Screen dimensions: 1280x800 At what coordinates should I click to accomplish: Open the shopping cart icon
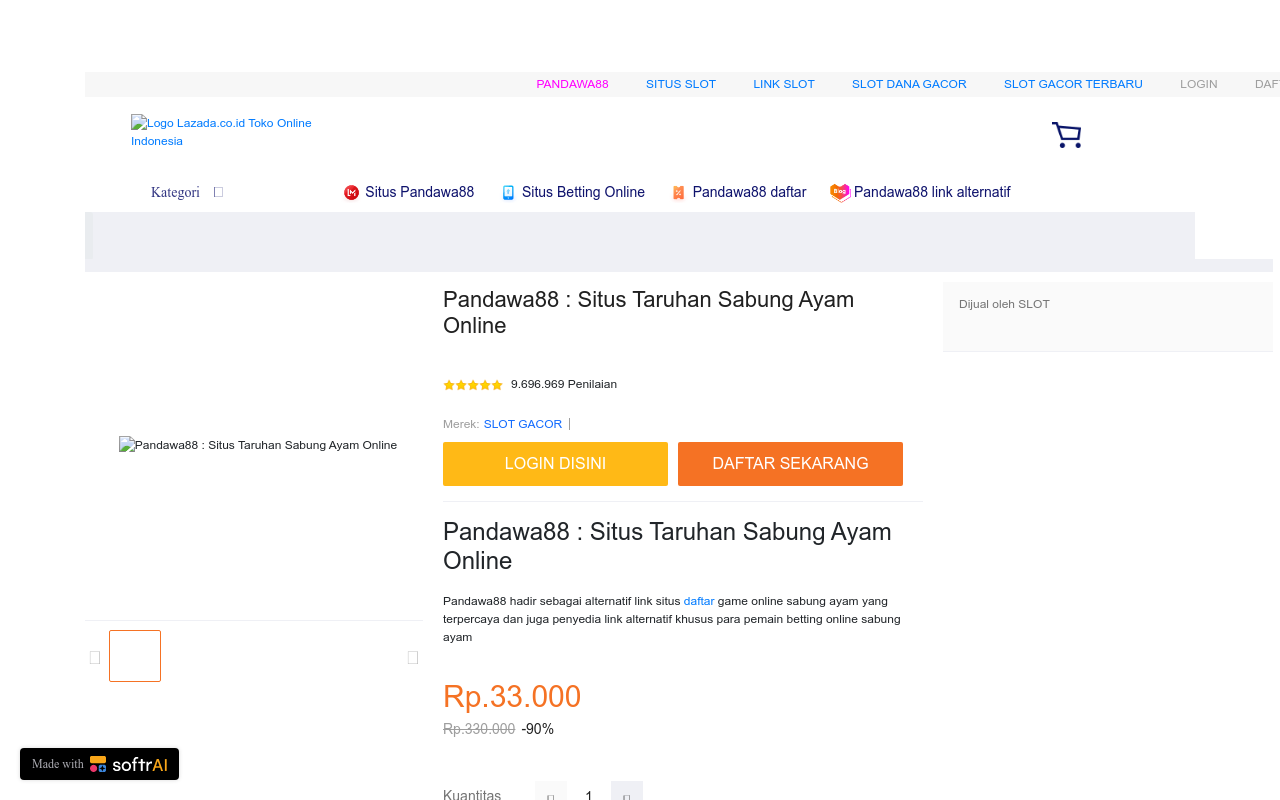tap(1066, 135)
